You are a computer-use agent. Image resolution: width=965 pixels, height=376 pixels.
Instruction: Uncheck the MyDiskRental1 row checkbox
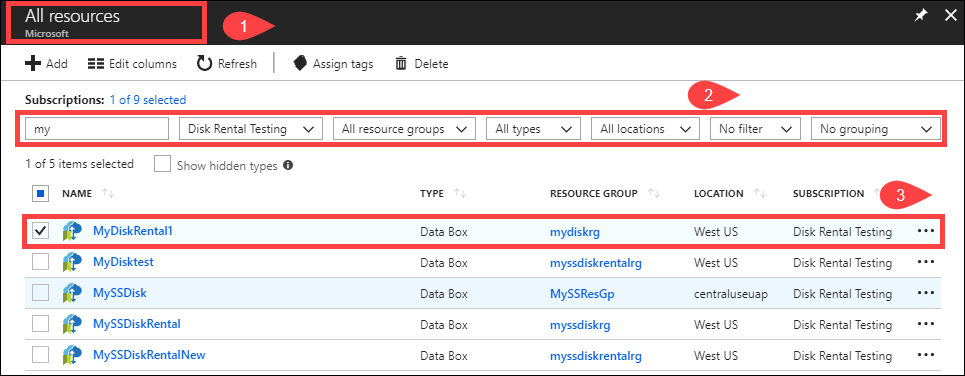[x=41, y=231]
